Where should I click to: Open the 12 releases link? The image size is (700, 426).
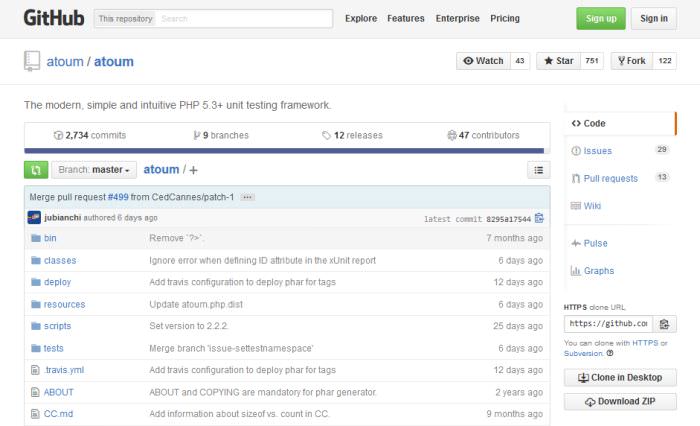352,135
